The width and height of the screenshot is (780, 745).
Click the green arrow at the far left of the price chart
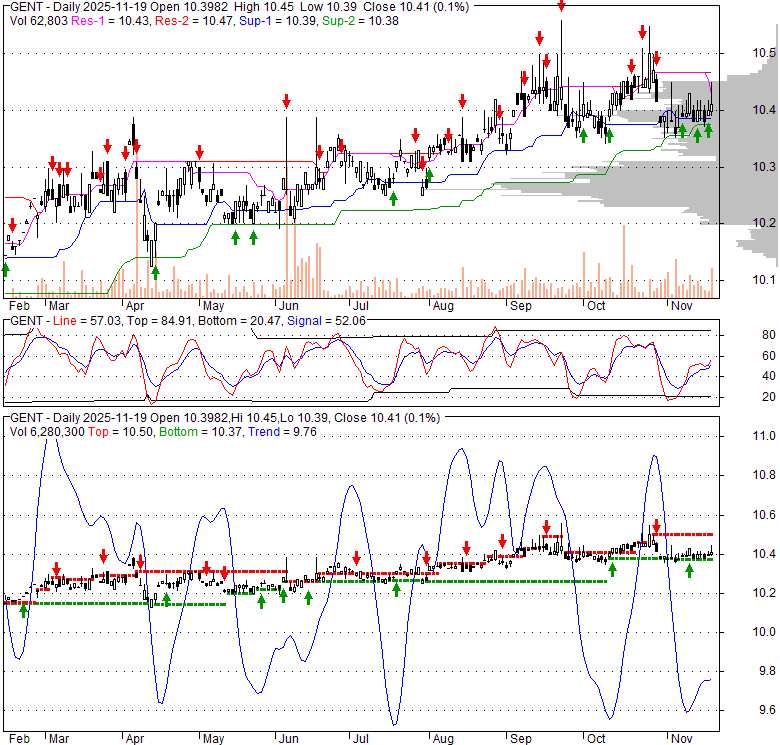5,268
